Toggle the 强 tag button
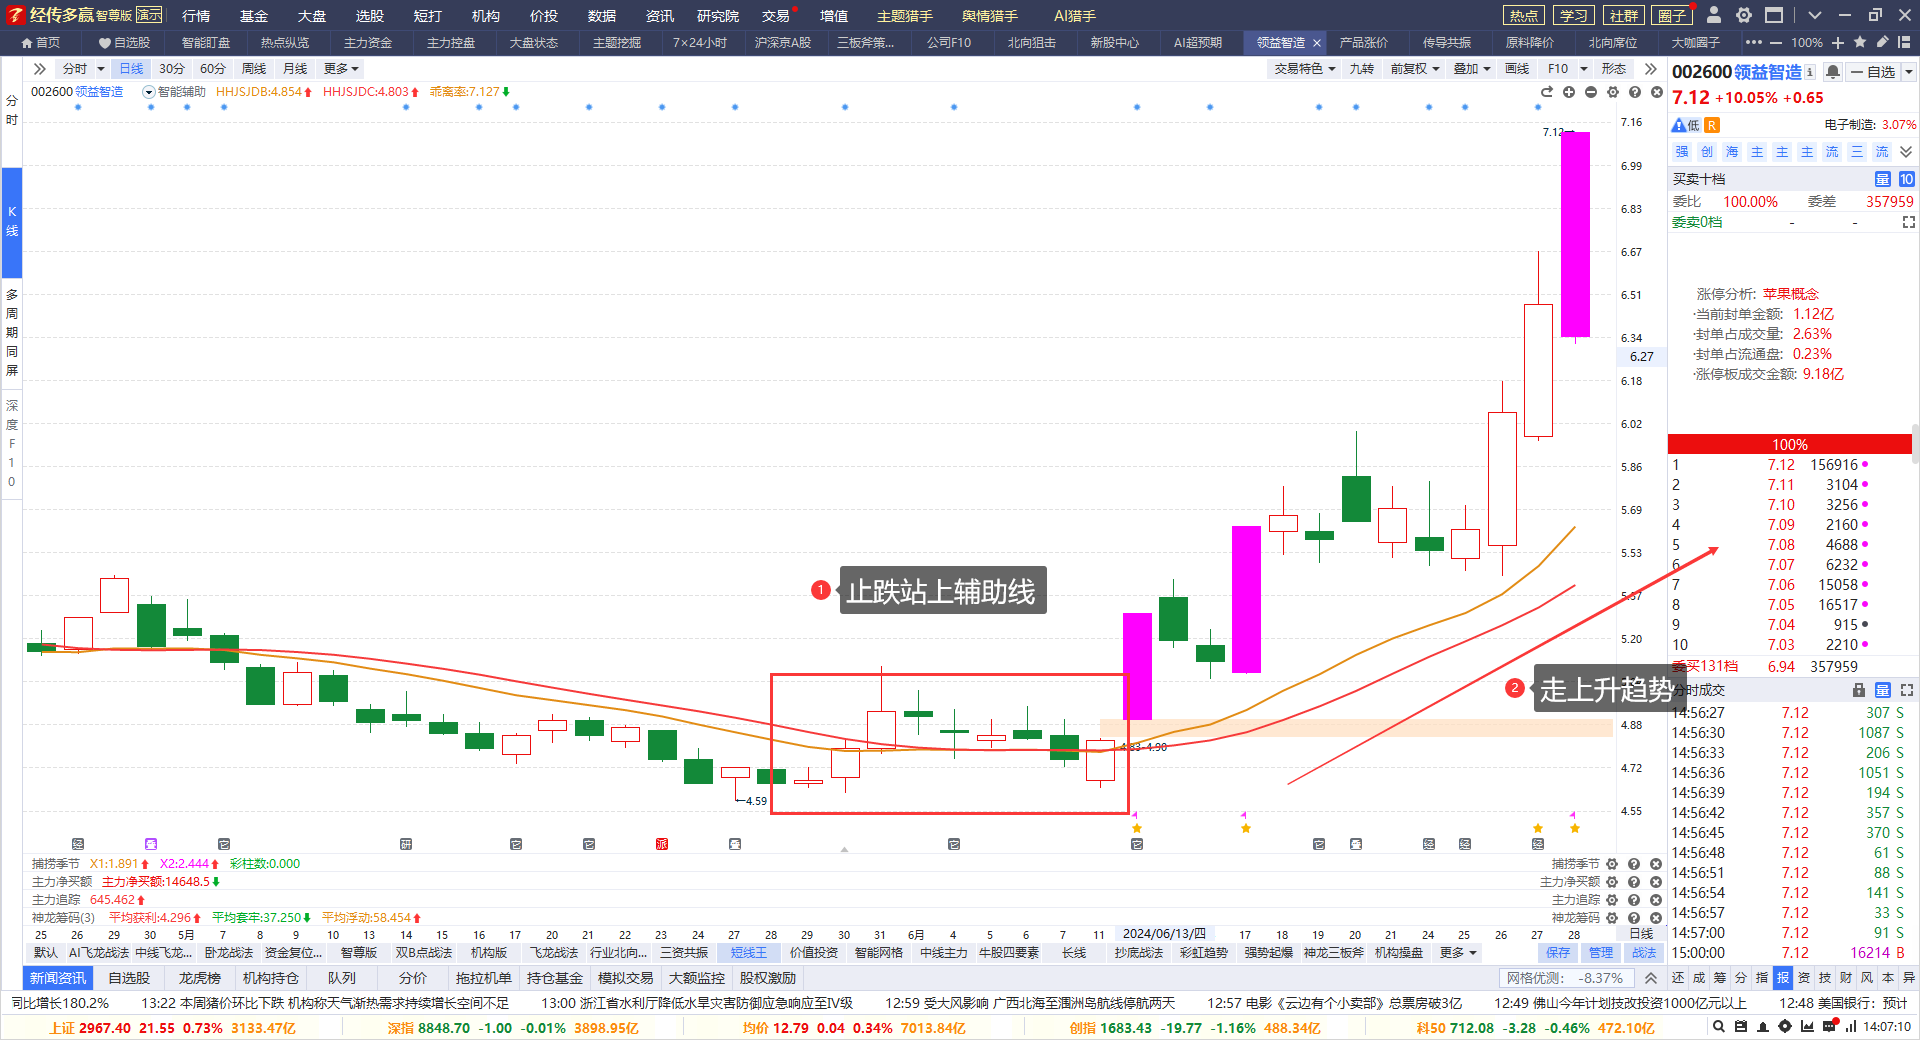Image resolution: width=1920 pixels, height=1040 pixels. tap(1682, 152)
